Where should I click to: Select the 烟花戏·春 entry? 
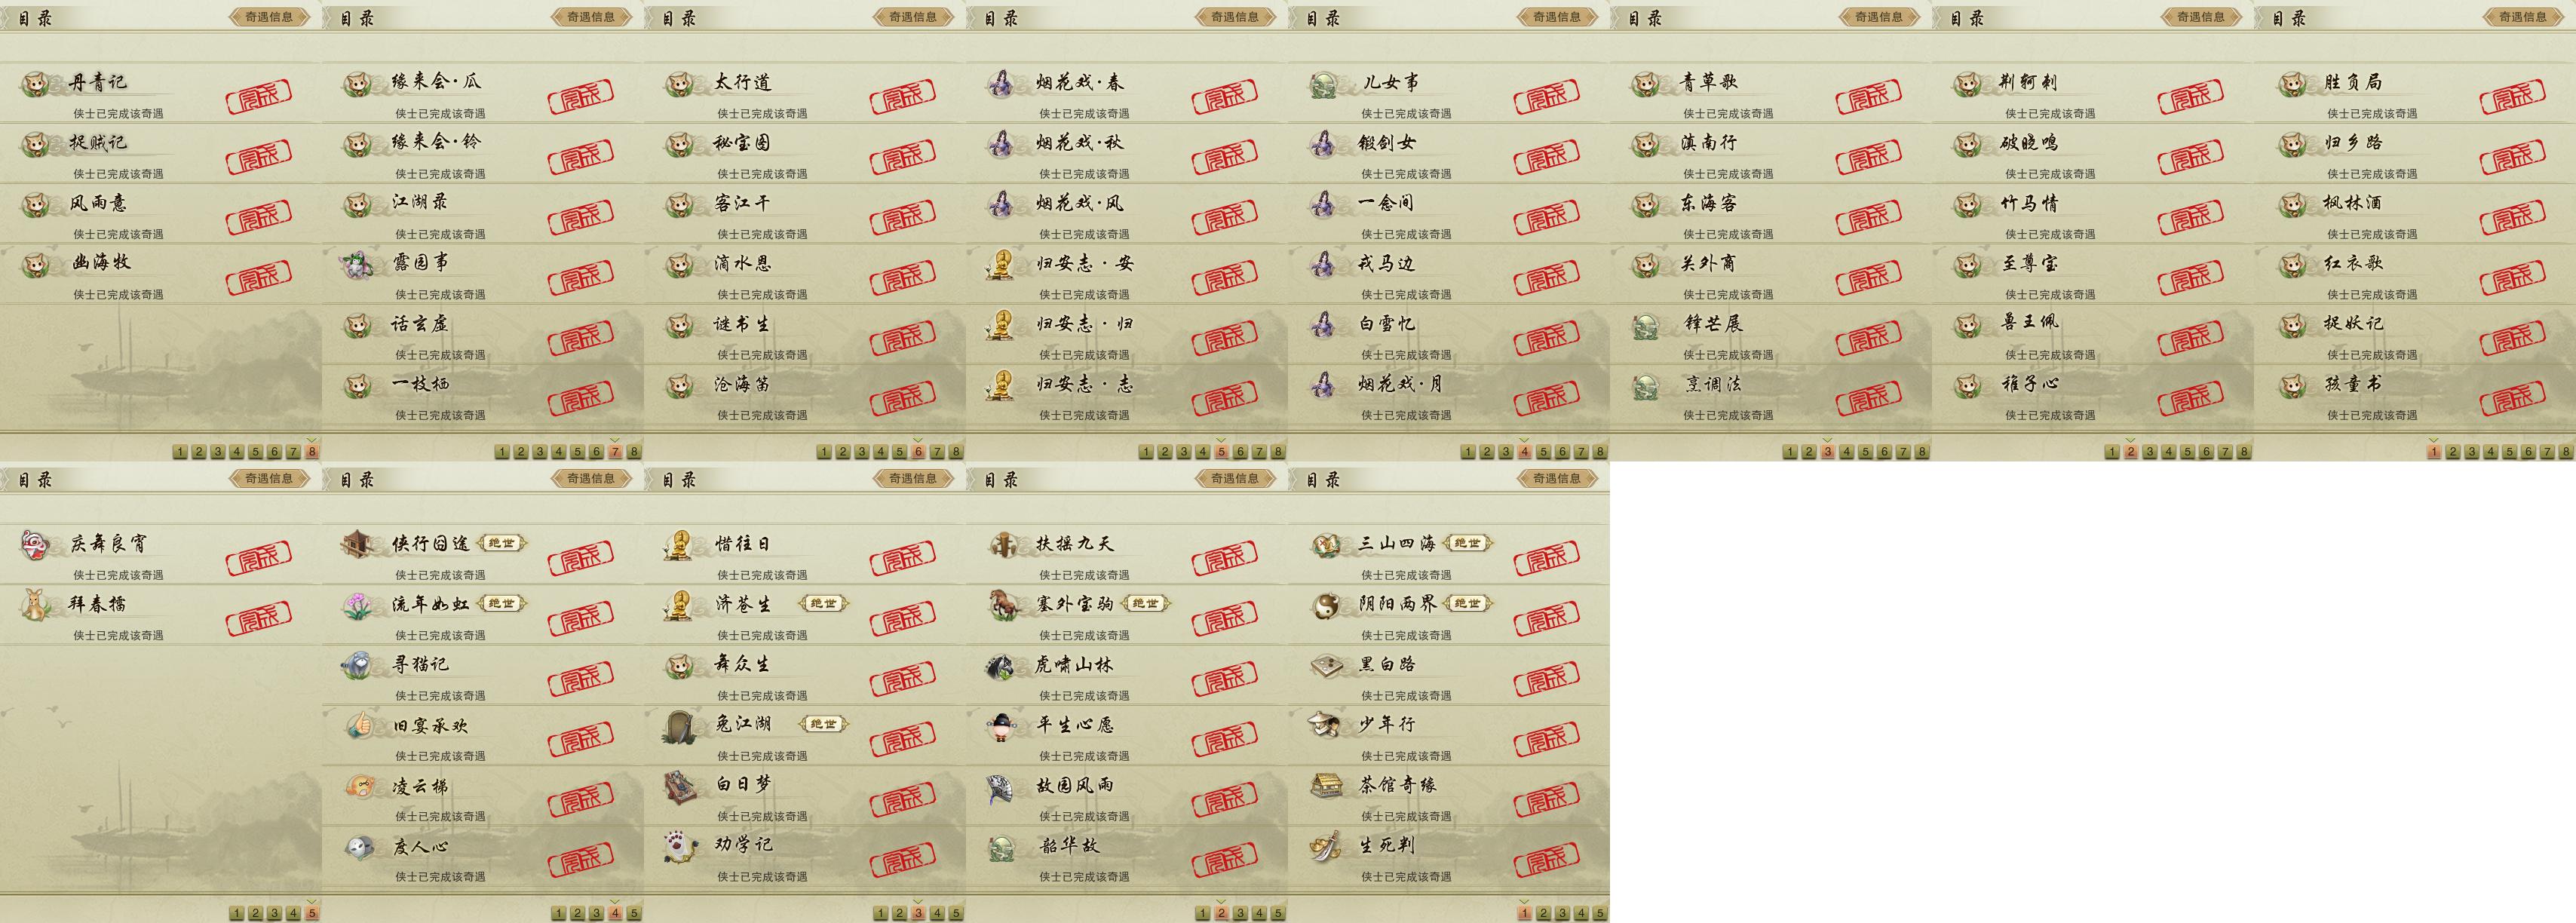point(1127,93)
